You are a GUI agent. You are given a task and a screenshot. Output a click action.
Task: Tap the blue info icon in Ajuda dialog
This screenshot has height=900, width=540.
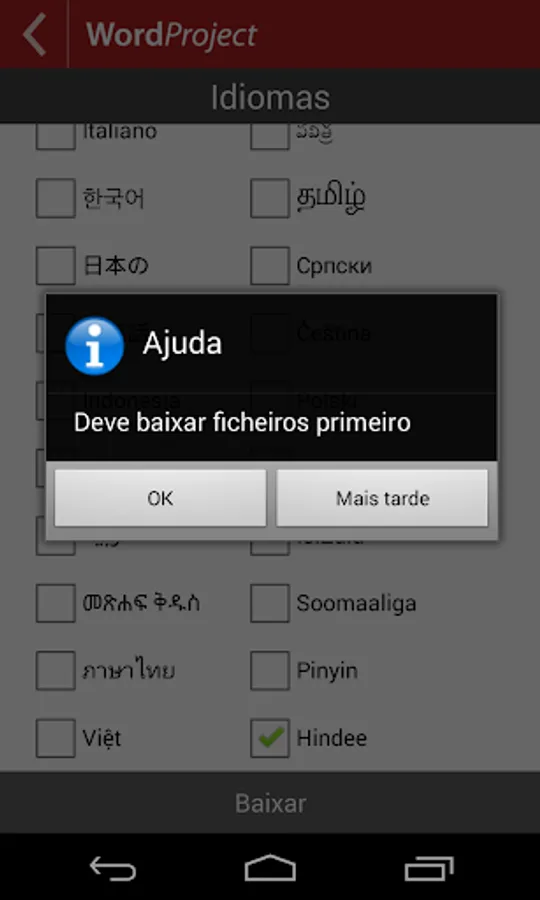point(95,346)
